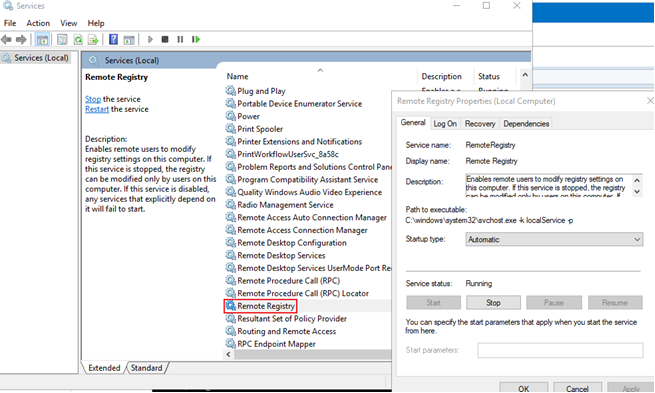655x393 pixels.
Task: Select the Plug and Play service gear icon
Action: click(231, 91)
